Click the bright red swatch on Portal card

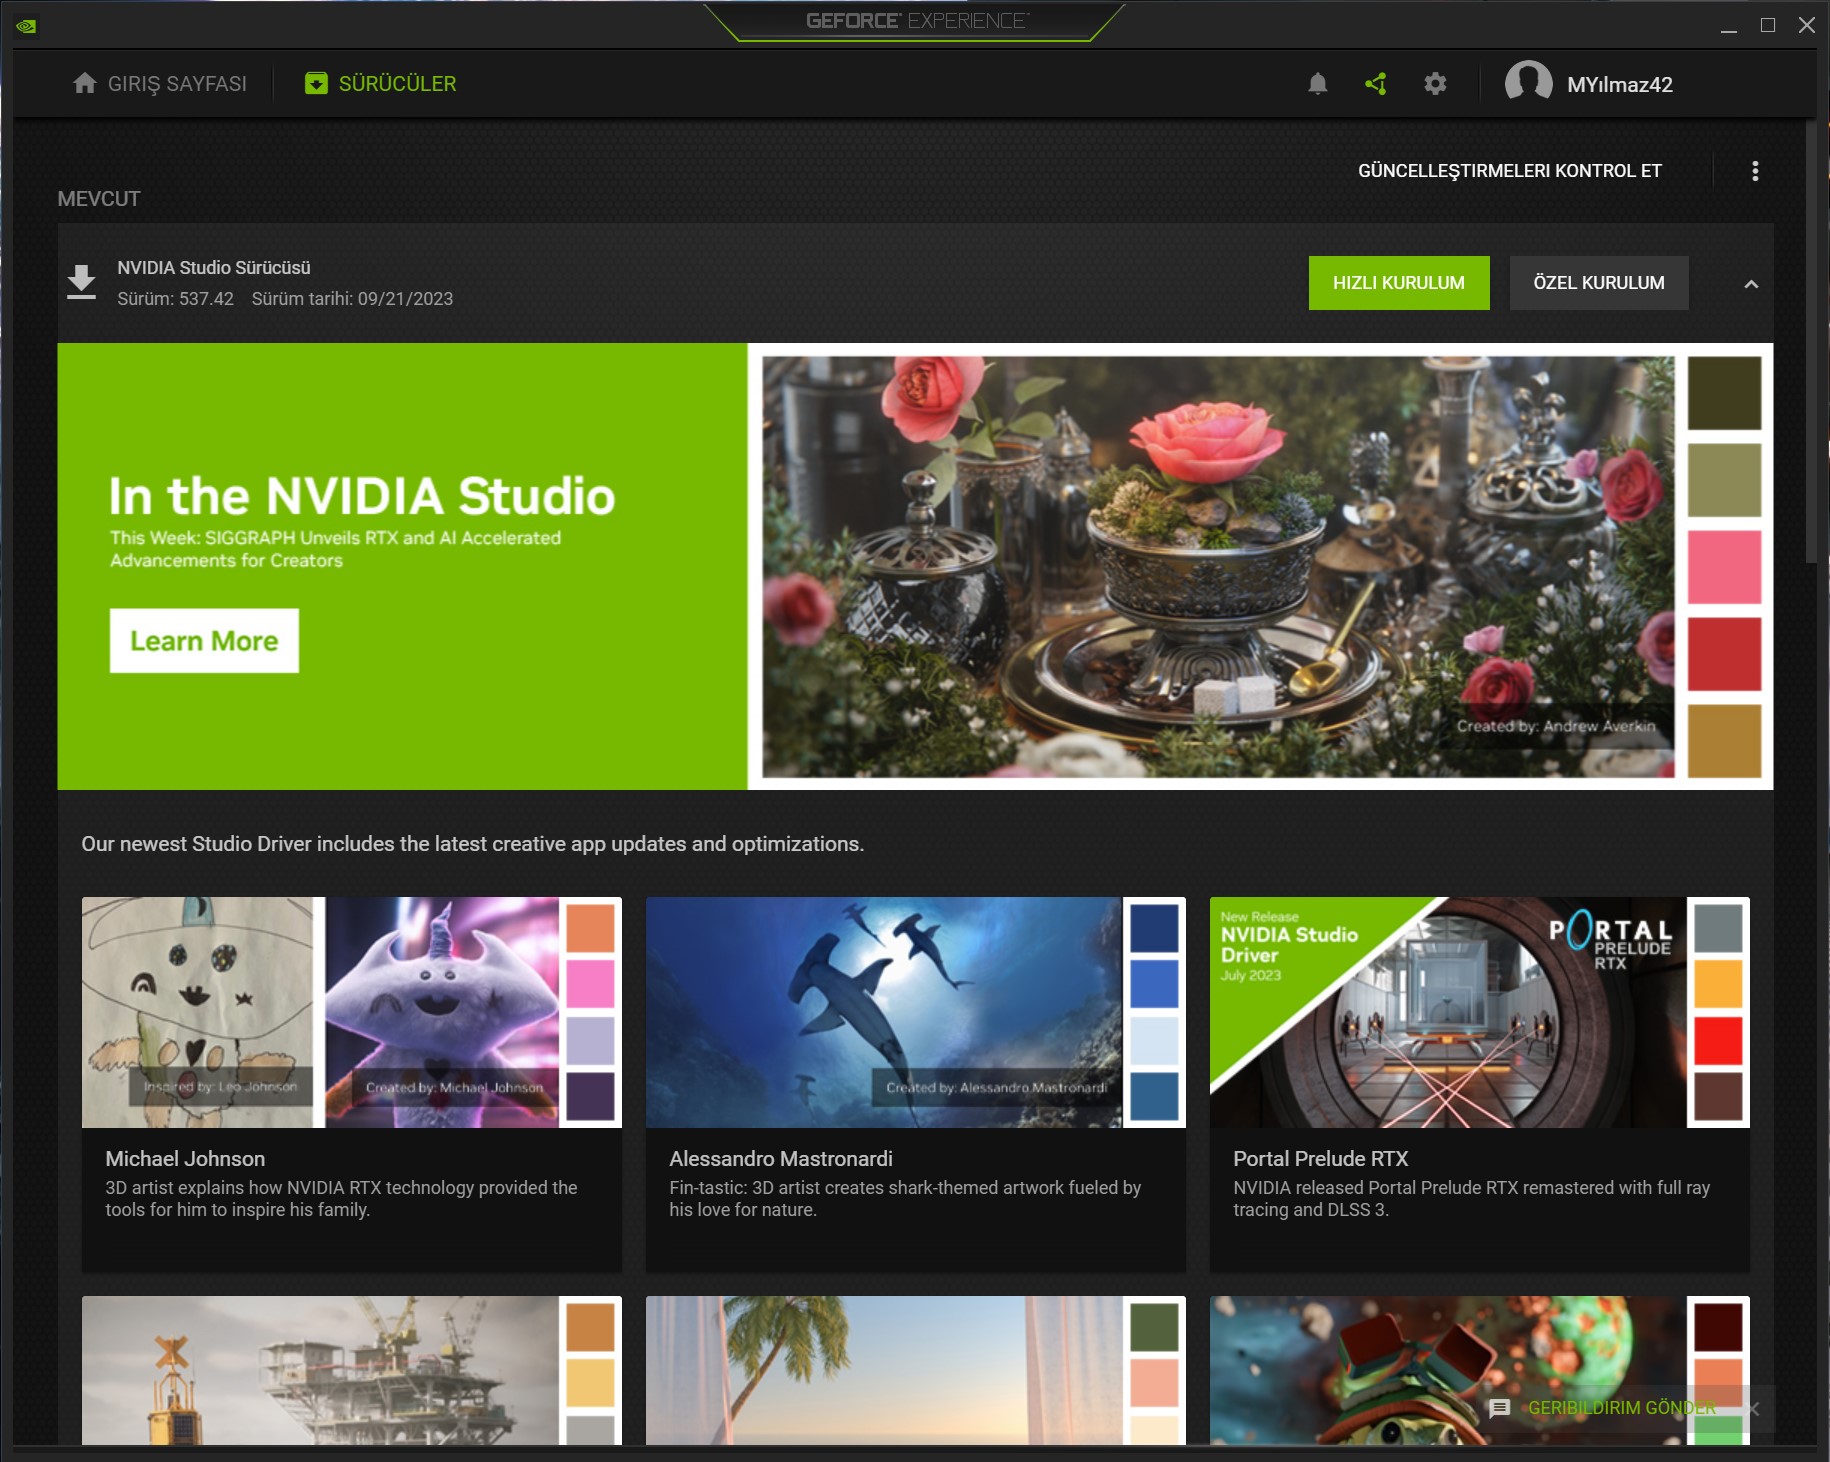(1718, 1041)
